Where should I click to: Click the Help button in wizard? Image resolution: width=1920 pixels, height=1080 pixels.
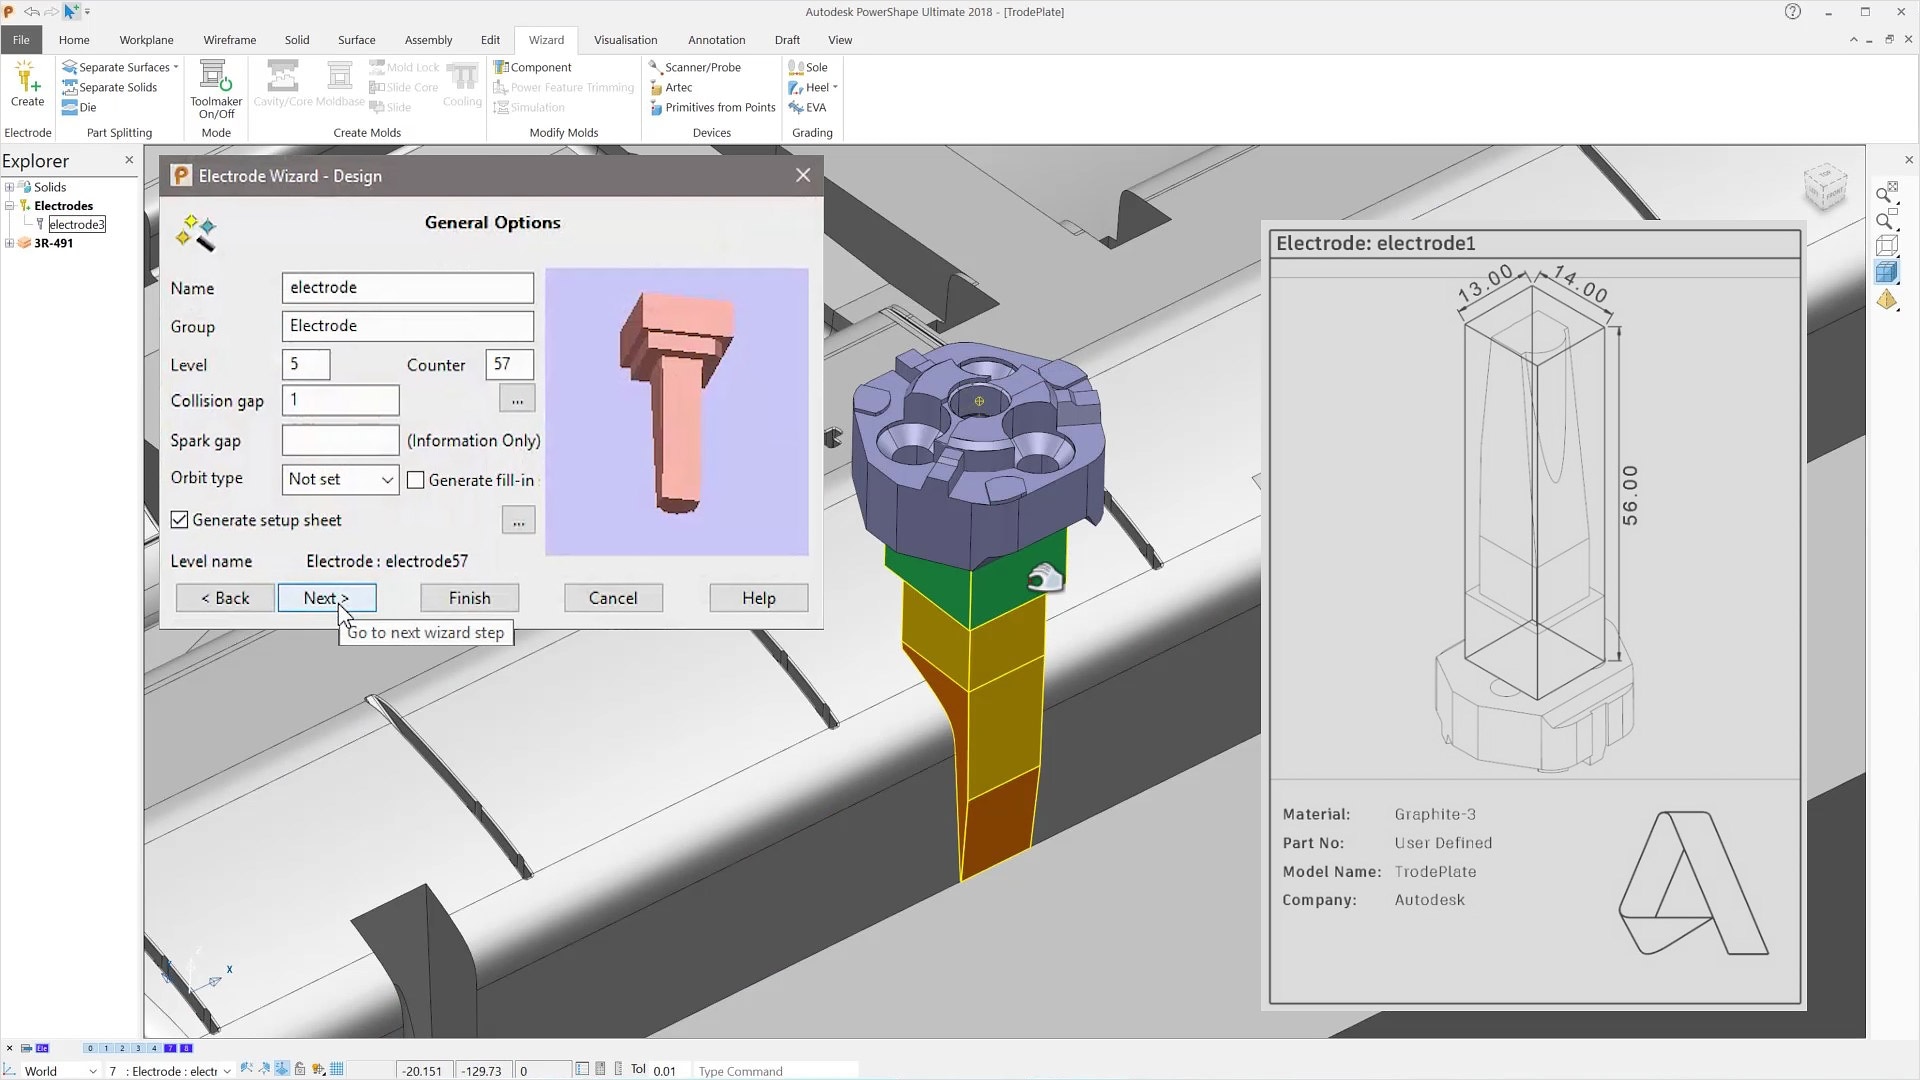pos(758,598)
